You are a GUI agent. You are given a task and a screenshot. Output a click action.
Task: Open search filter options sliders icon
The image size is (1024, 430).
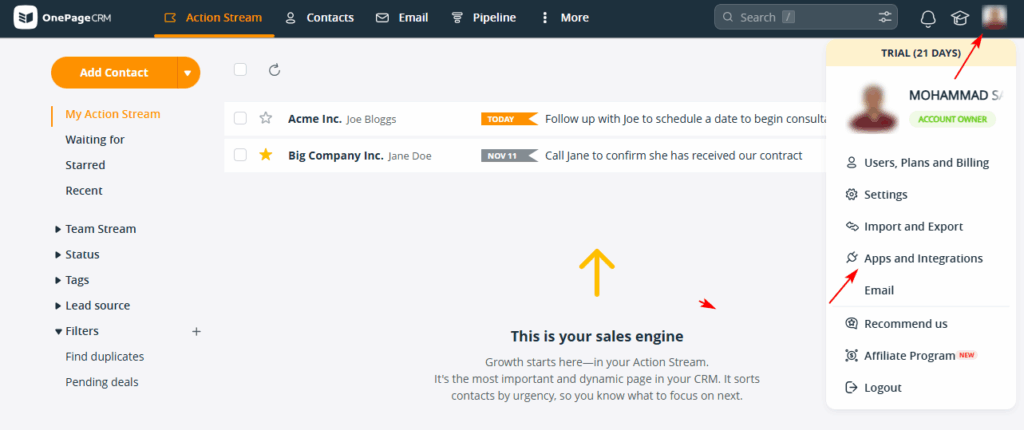pos(885,18)
